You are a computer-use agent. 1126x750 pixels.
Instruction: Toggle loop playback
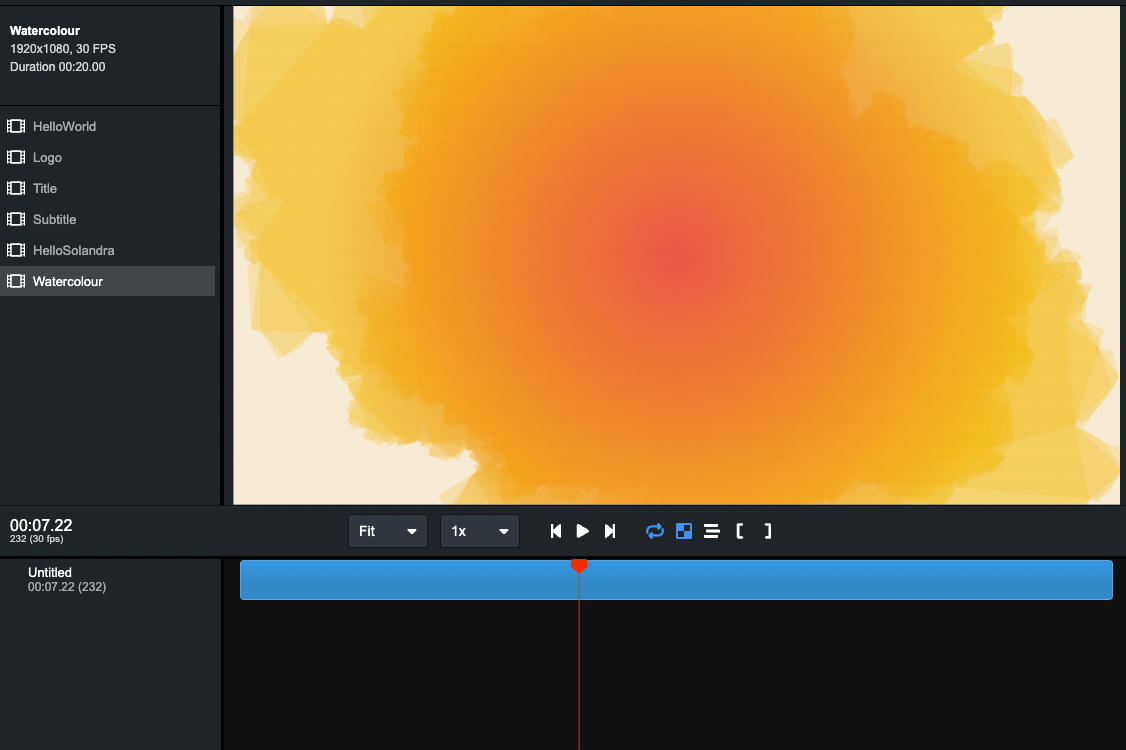655,531
